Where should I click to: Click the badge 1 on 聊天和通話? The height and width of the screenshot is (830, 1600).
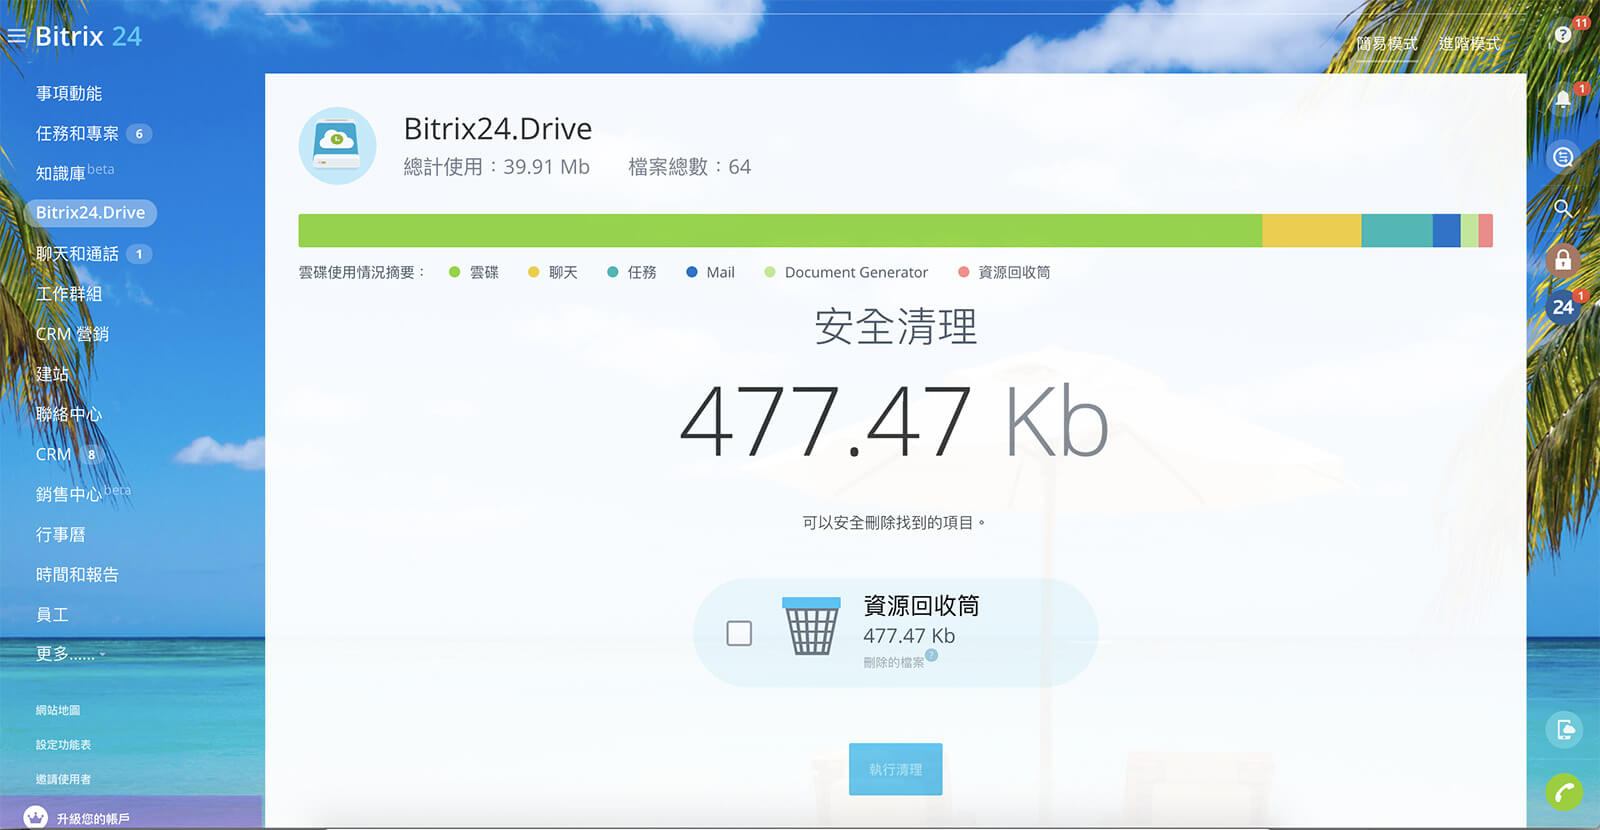(x=139, y=254)
